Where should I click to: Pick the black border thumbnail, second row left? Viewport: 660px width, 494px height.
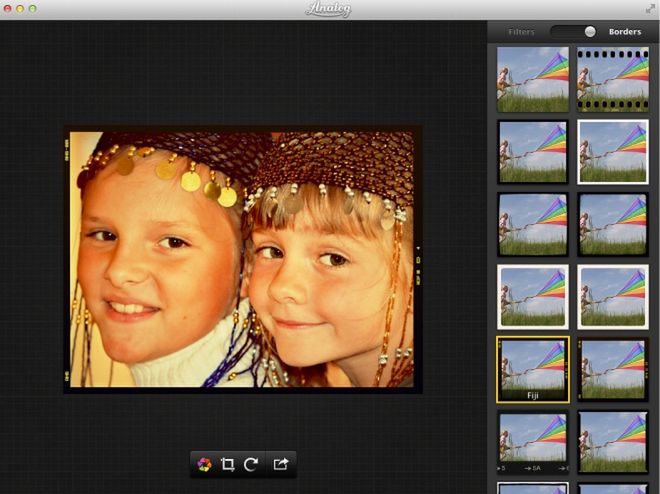pyautogui.click(x=533, y=152)
